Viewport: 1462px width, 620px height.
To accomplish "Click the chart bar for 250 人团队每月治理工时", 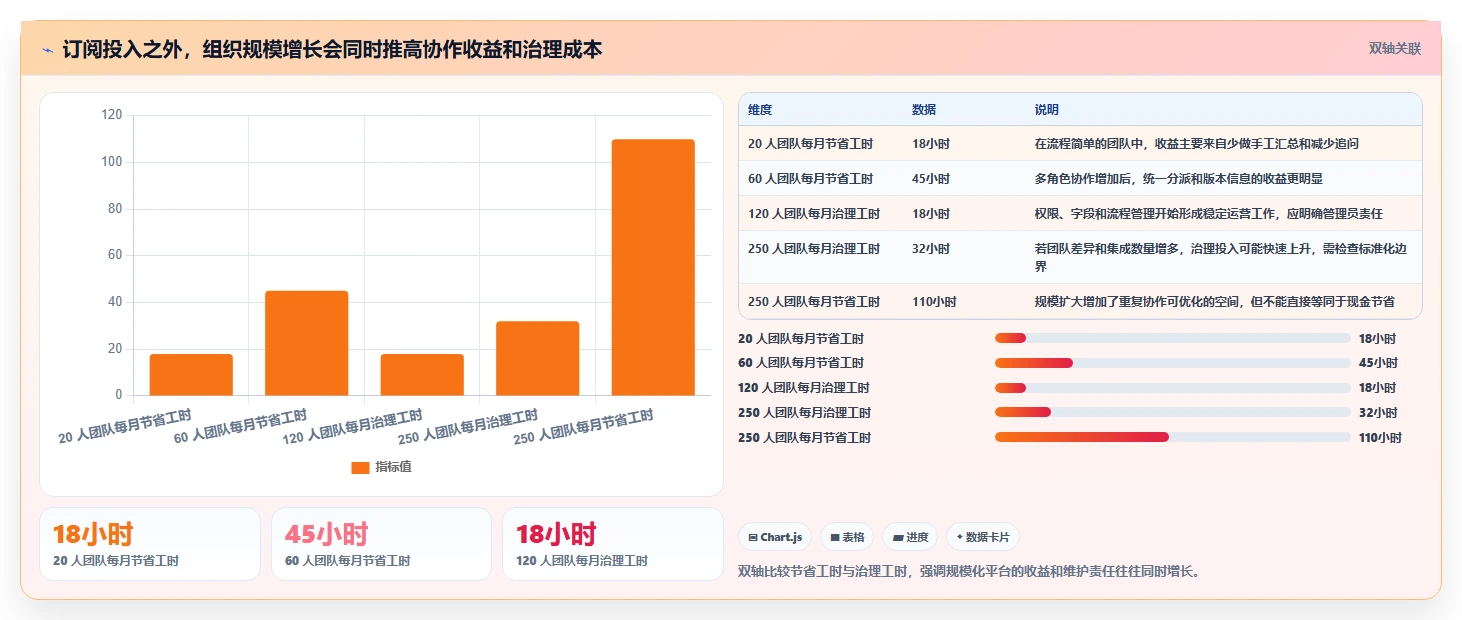I will [538, 358].
